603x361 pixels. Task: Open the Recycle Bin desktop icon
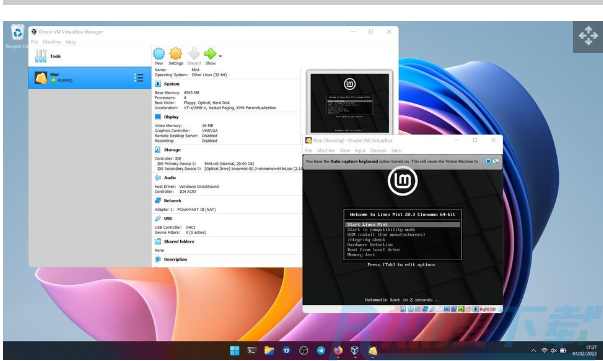pos(17,36)
